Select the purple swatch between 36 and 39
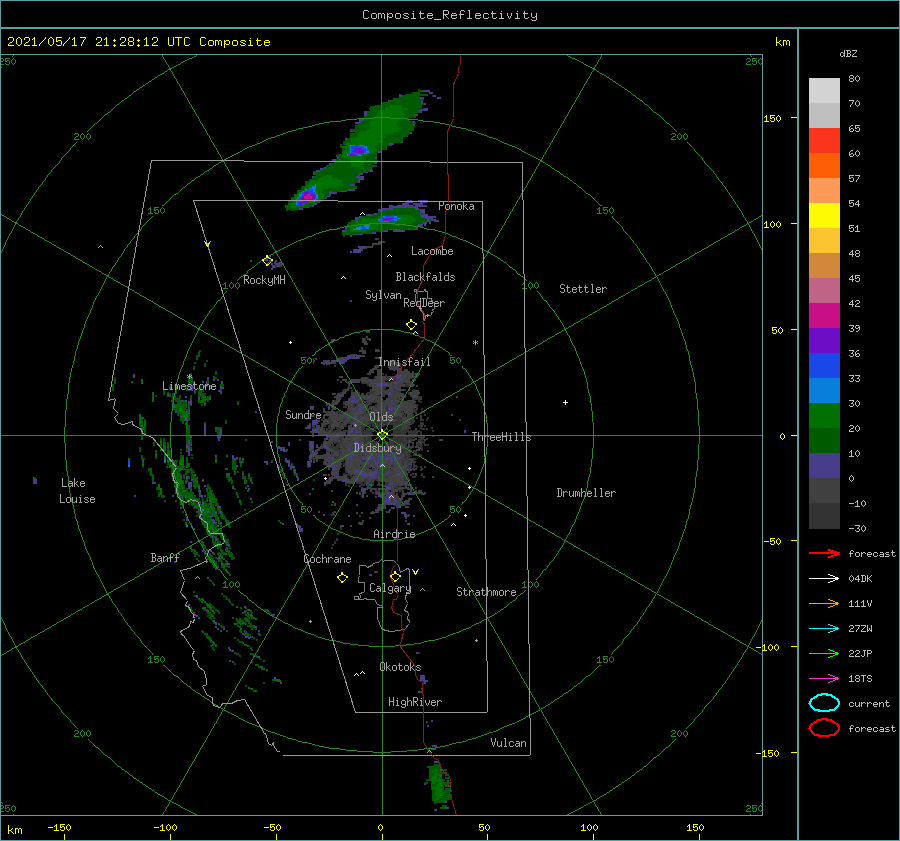The width and height of the screenshot is (900, 841). 824,341
